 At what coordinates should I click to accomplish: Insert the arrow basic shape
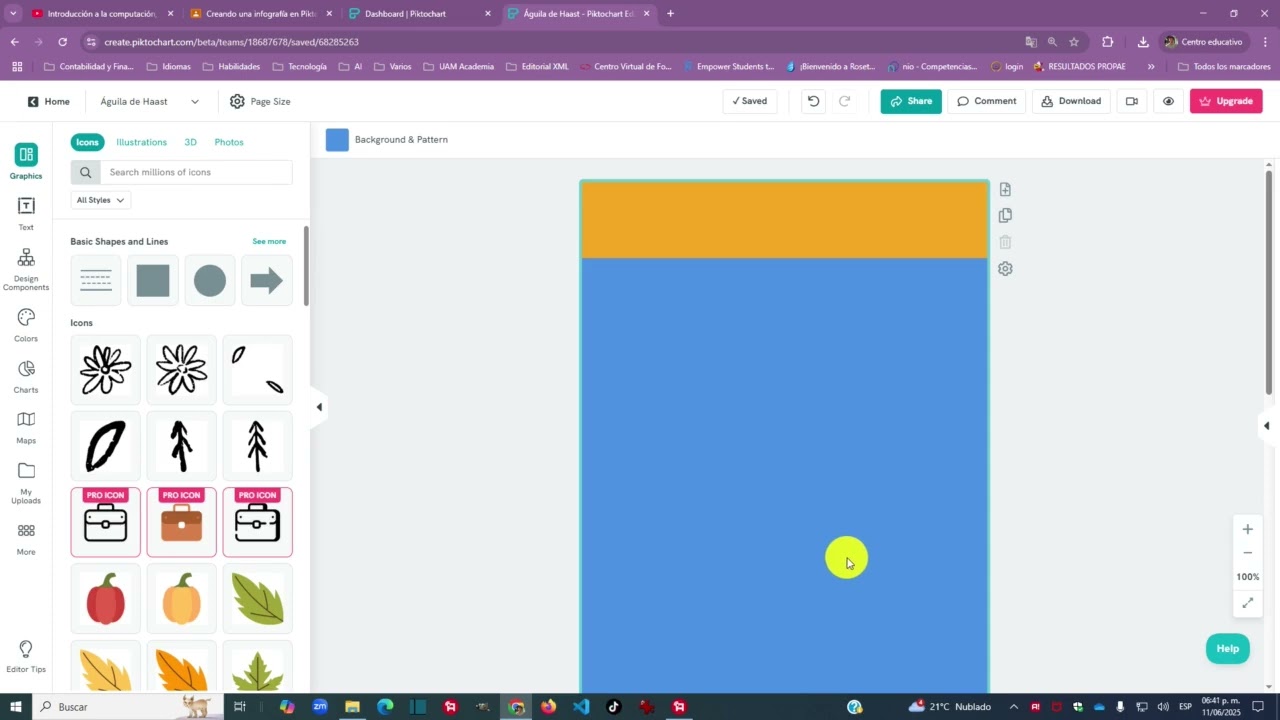(x=267, y=281)
